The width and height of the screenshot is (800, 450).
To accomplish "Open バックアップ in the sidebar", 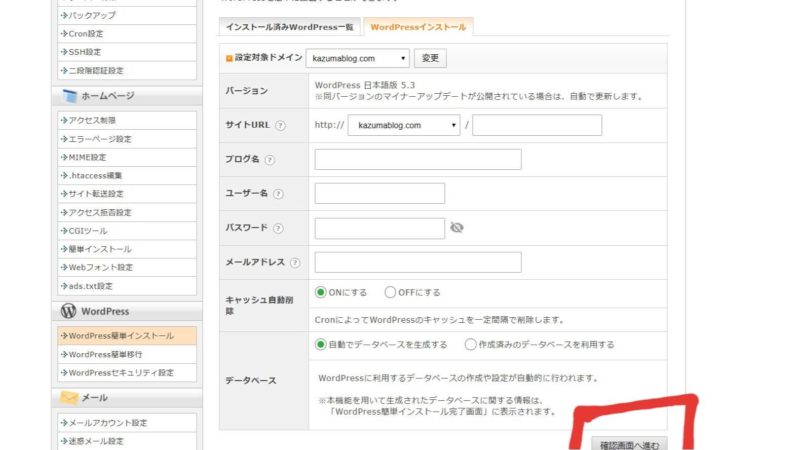I will point(127,15).
